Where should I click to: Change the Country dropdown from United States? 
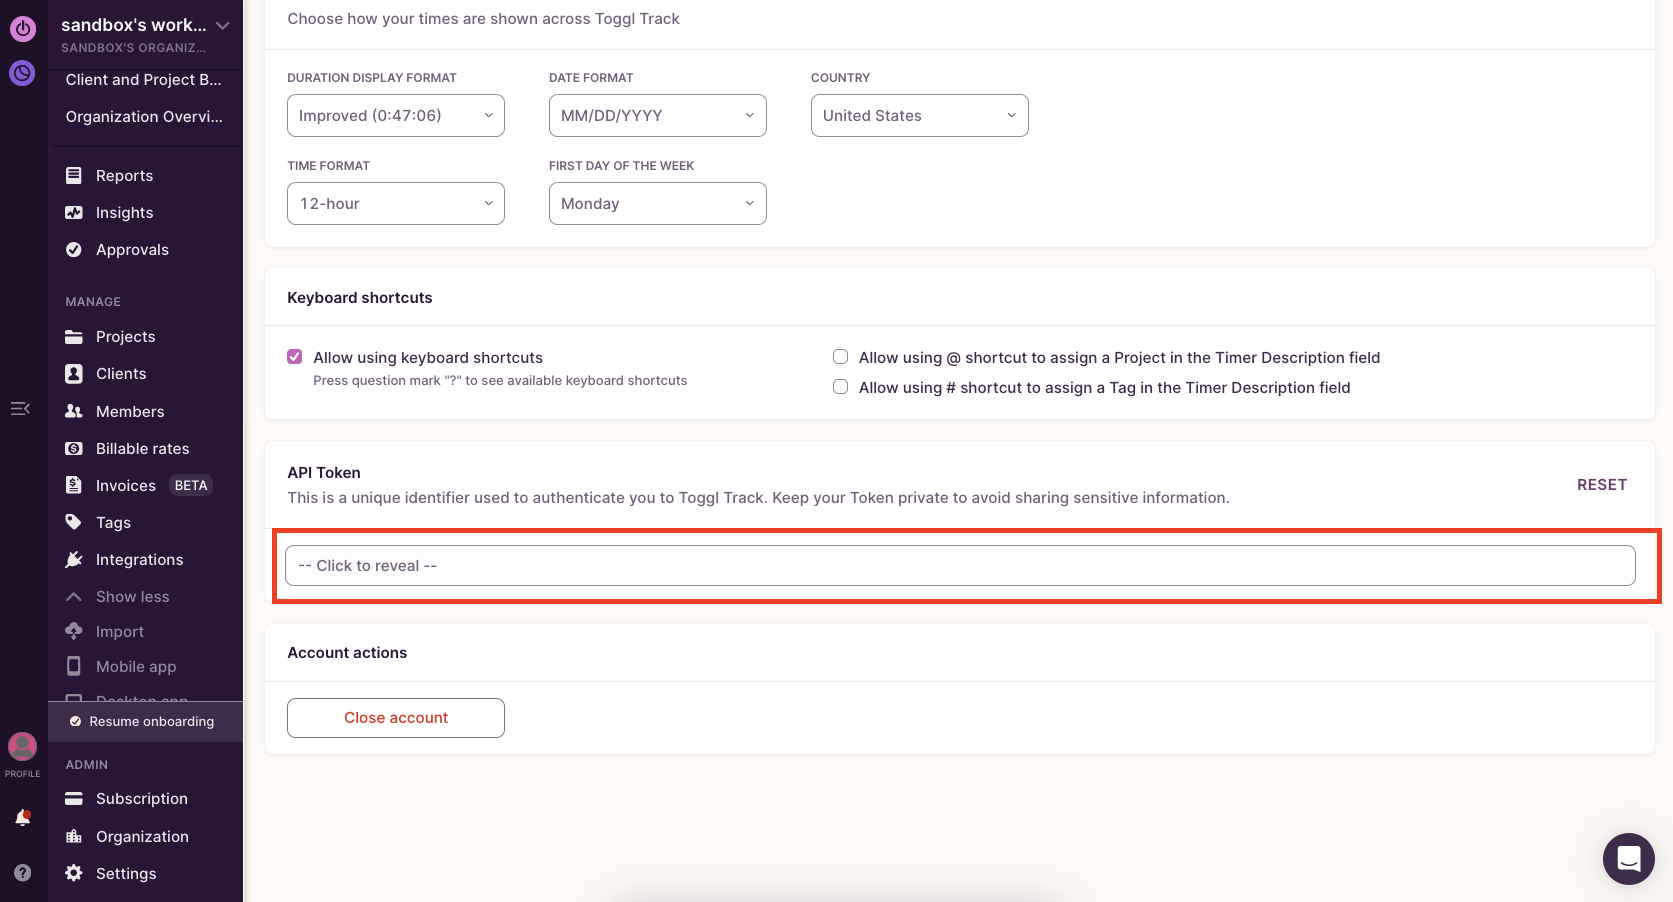(x=918, y=115)
